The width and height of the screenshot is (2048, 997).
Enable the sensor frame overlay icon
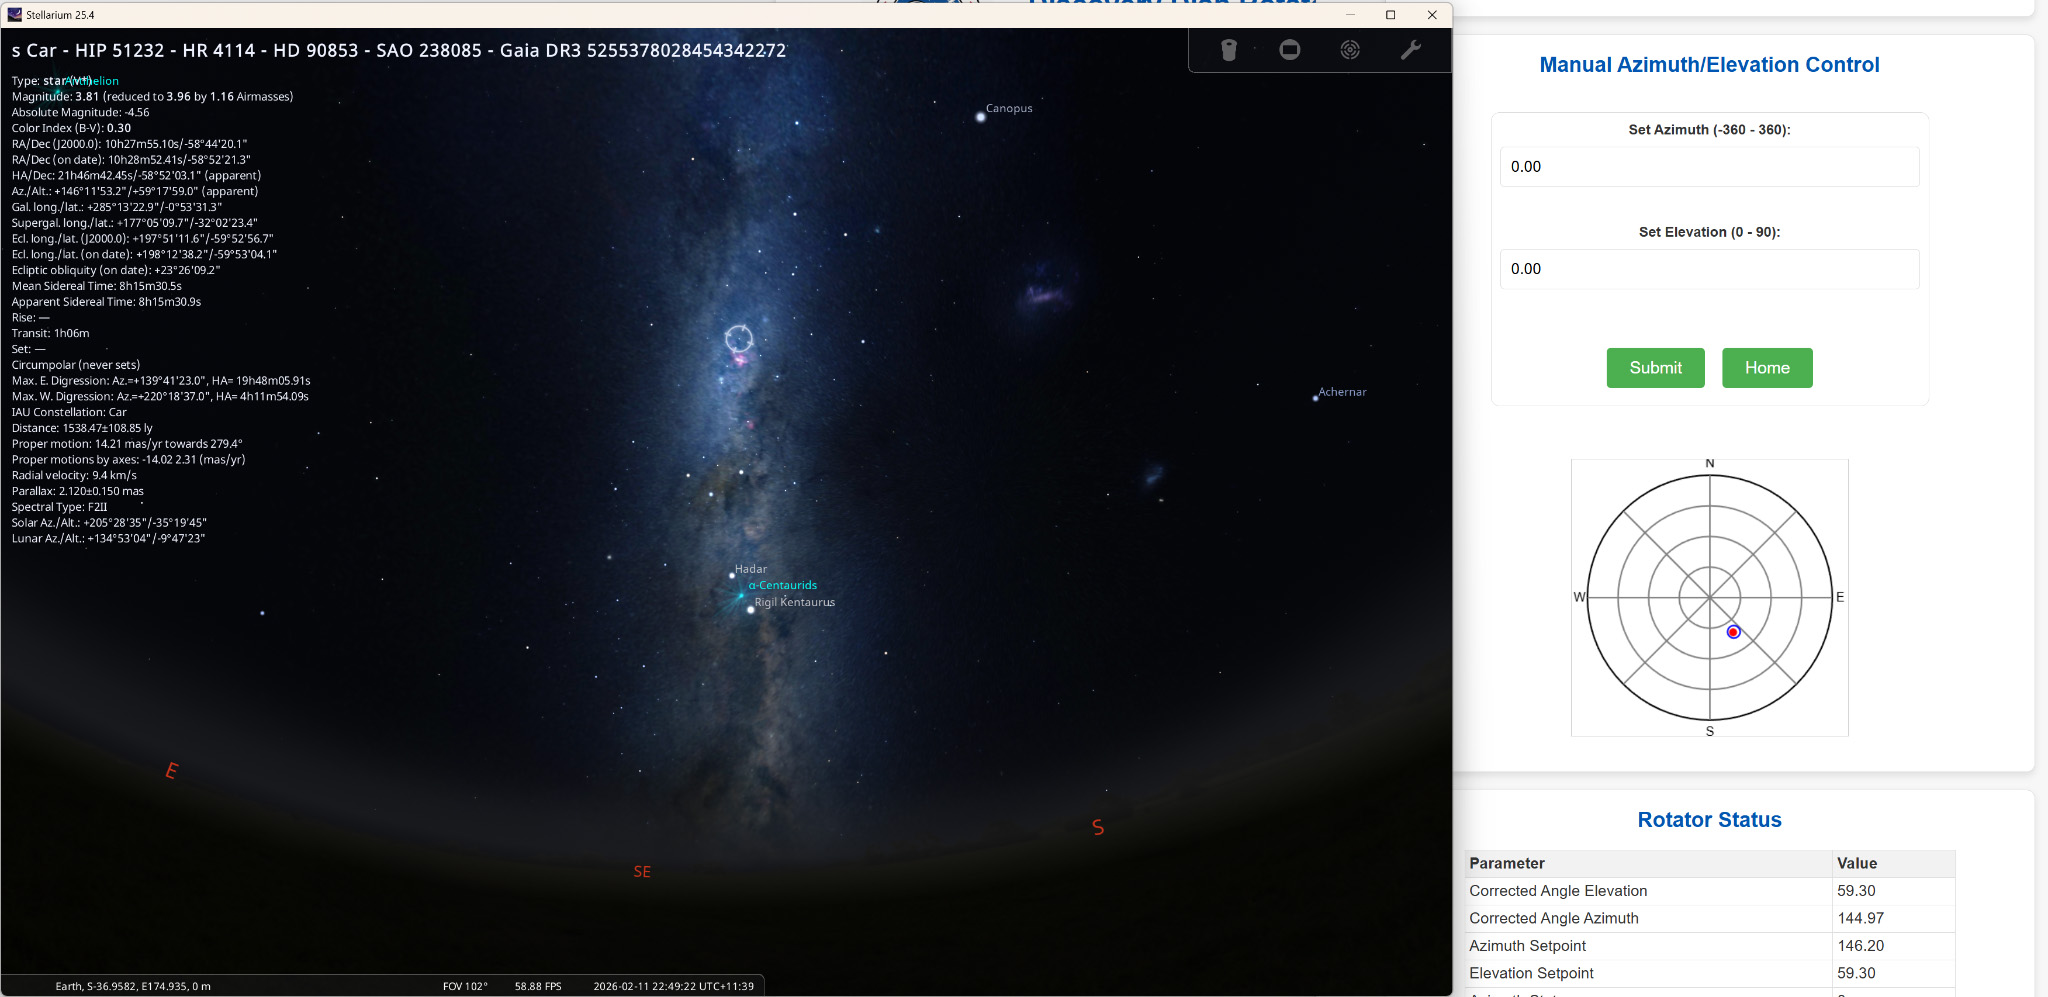coord(1290,50)
